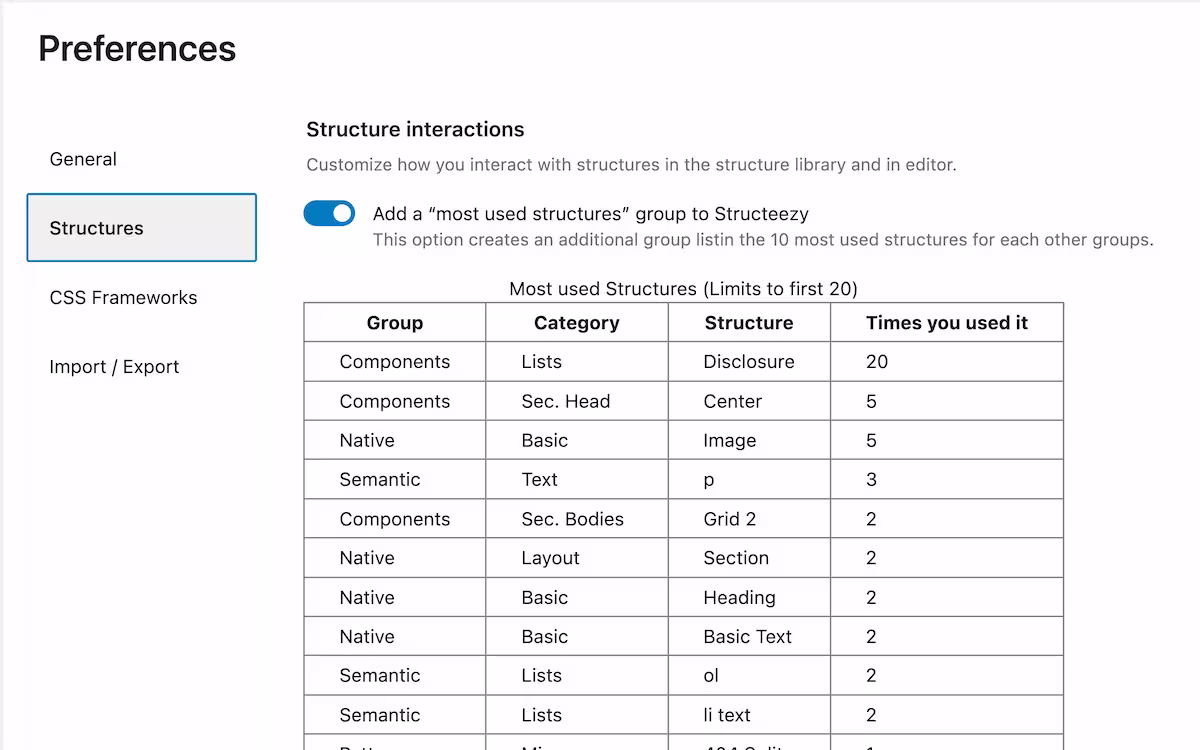Switch to the CSS Frameworks tab
Viewport: 1200px width, 750px height.
tap(123, 297)
